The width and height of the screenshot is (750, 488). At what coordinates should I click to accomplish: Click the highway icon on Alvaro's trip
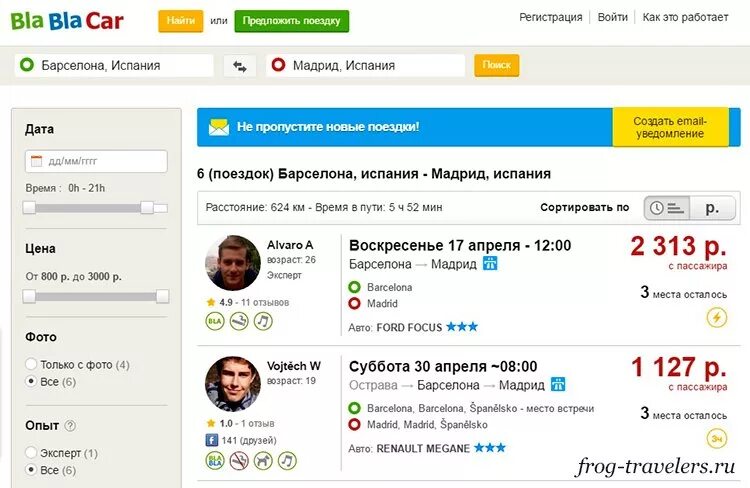click(490, 263)
